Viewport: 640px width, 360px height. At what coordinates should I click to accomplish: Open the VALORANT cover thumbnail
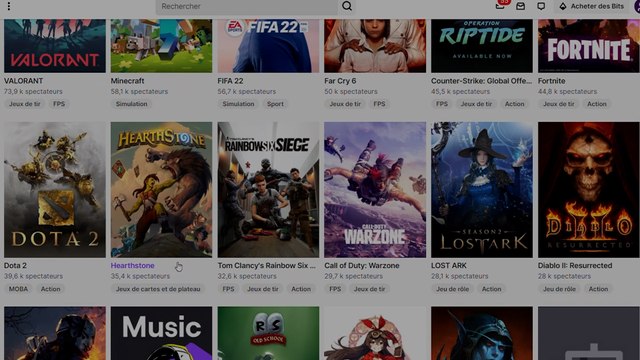[x=55, y=46]
